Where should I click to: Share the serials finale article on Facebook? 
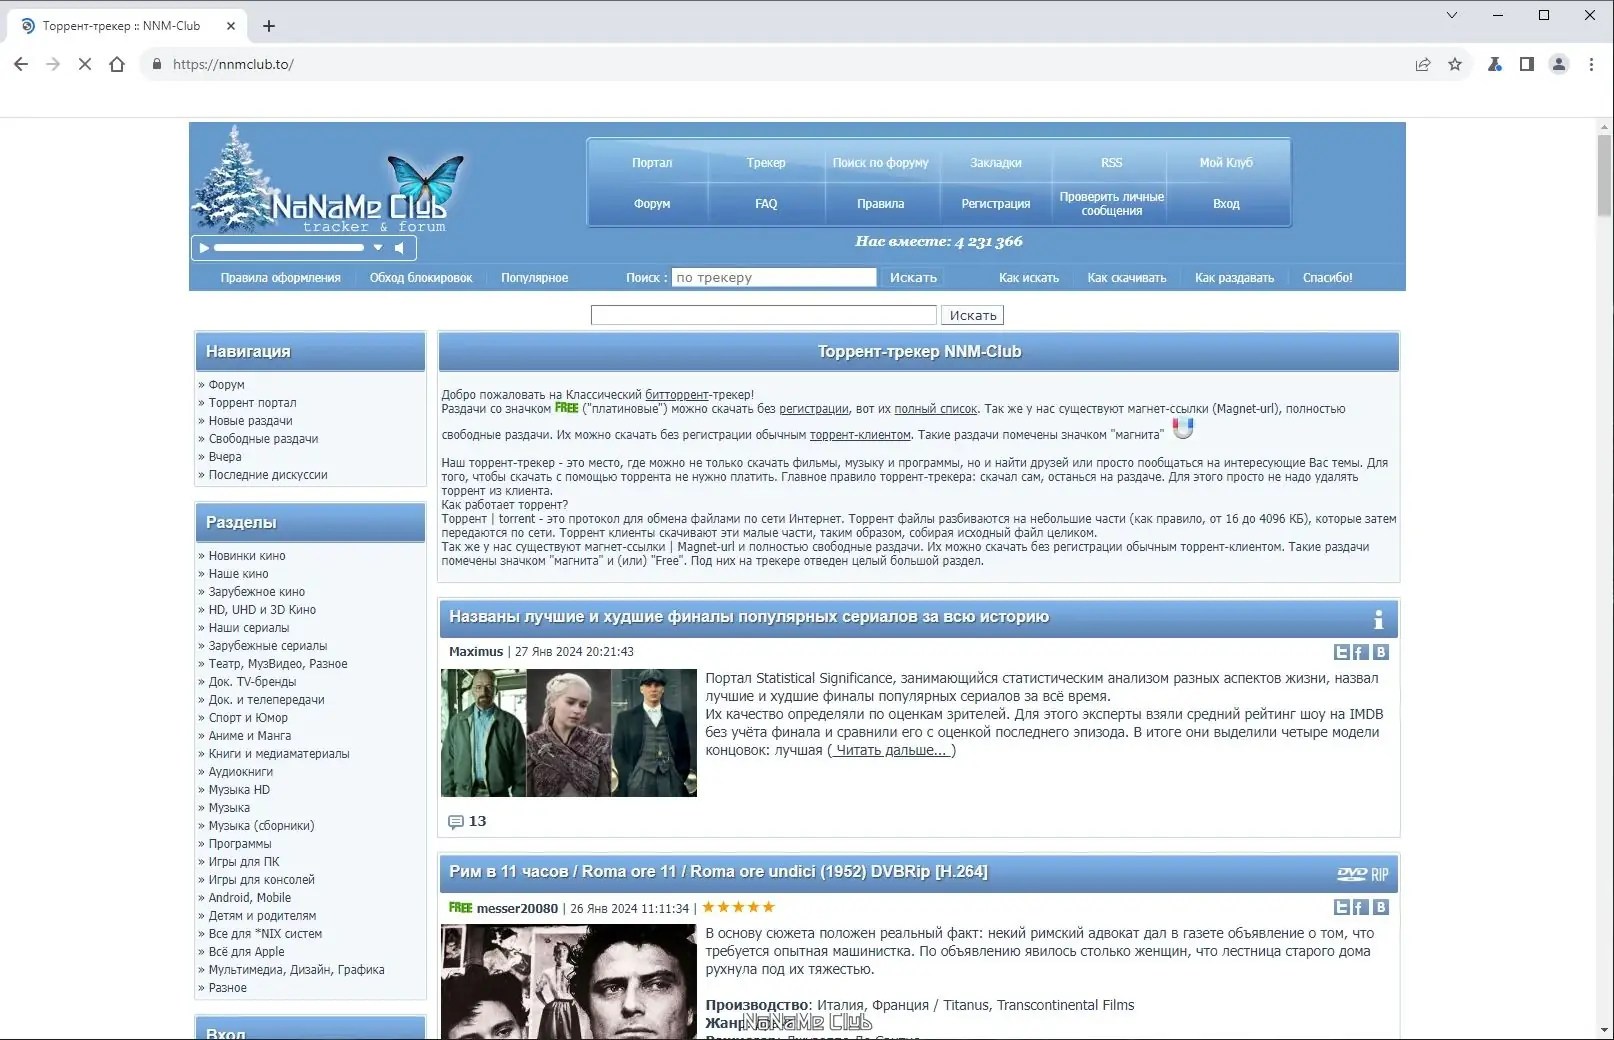1360,652
